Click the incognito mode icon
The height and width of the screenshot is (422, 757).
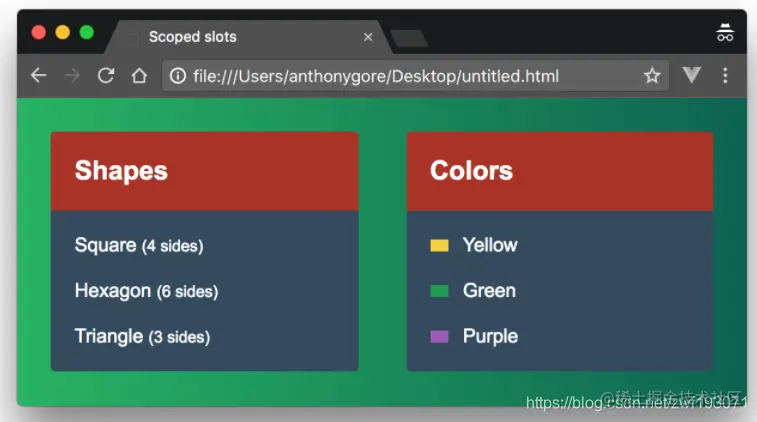(725, 32)
